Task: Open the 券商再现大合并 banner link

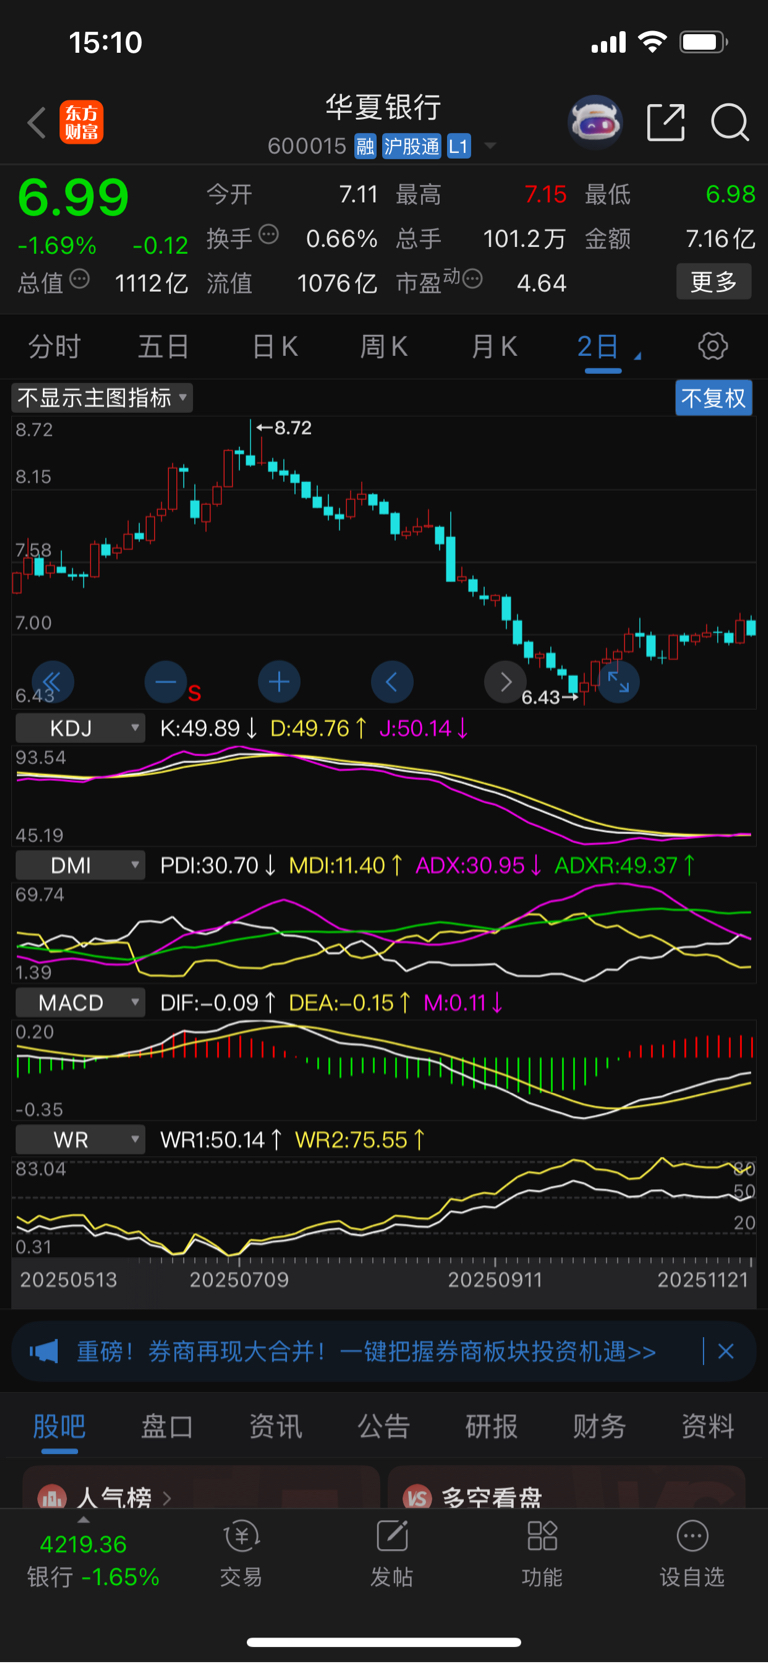Action: point(367,1352)
